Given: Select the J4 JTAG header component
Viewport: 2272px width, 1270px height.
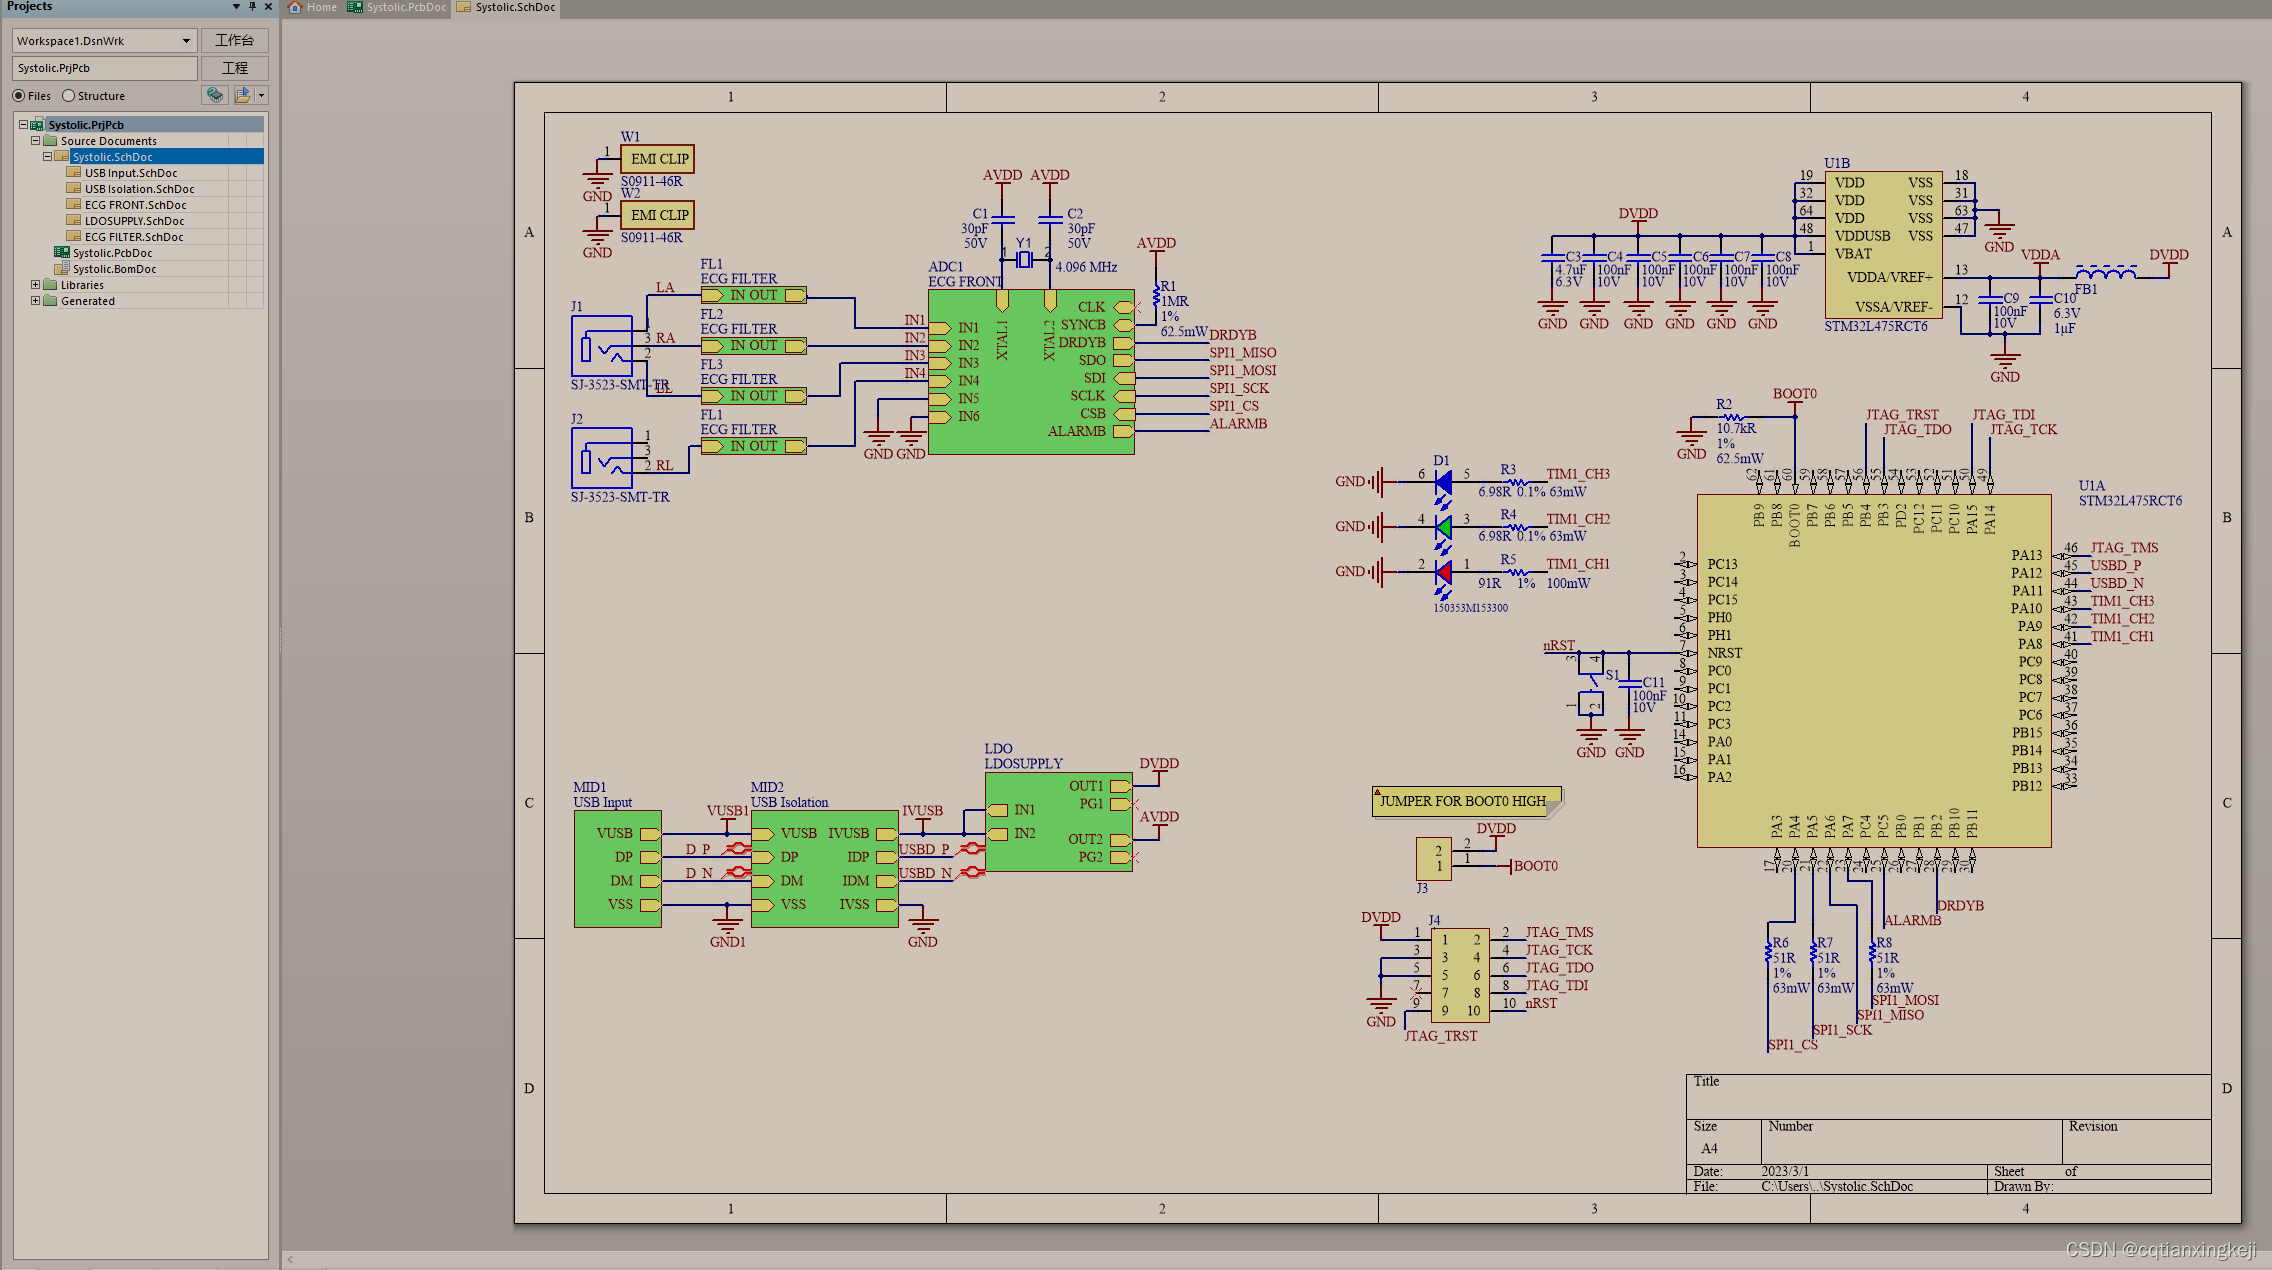Looking at the screenshot, I should click(x=1459, y=975).
